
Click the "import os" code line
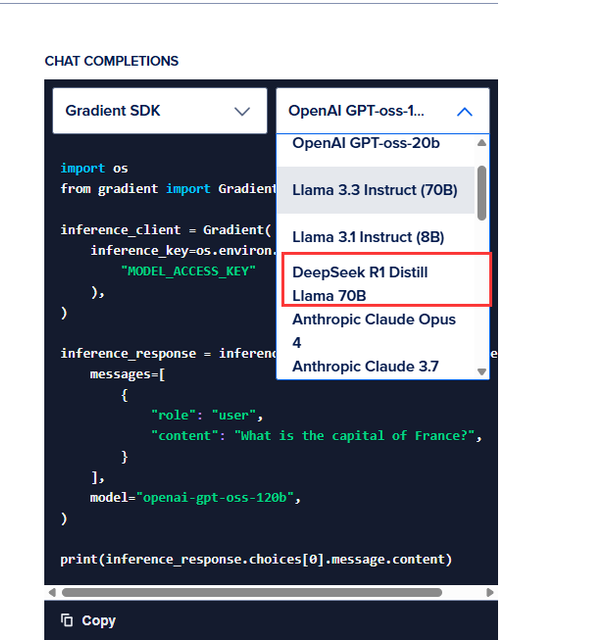click(94, 168)
